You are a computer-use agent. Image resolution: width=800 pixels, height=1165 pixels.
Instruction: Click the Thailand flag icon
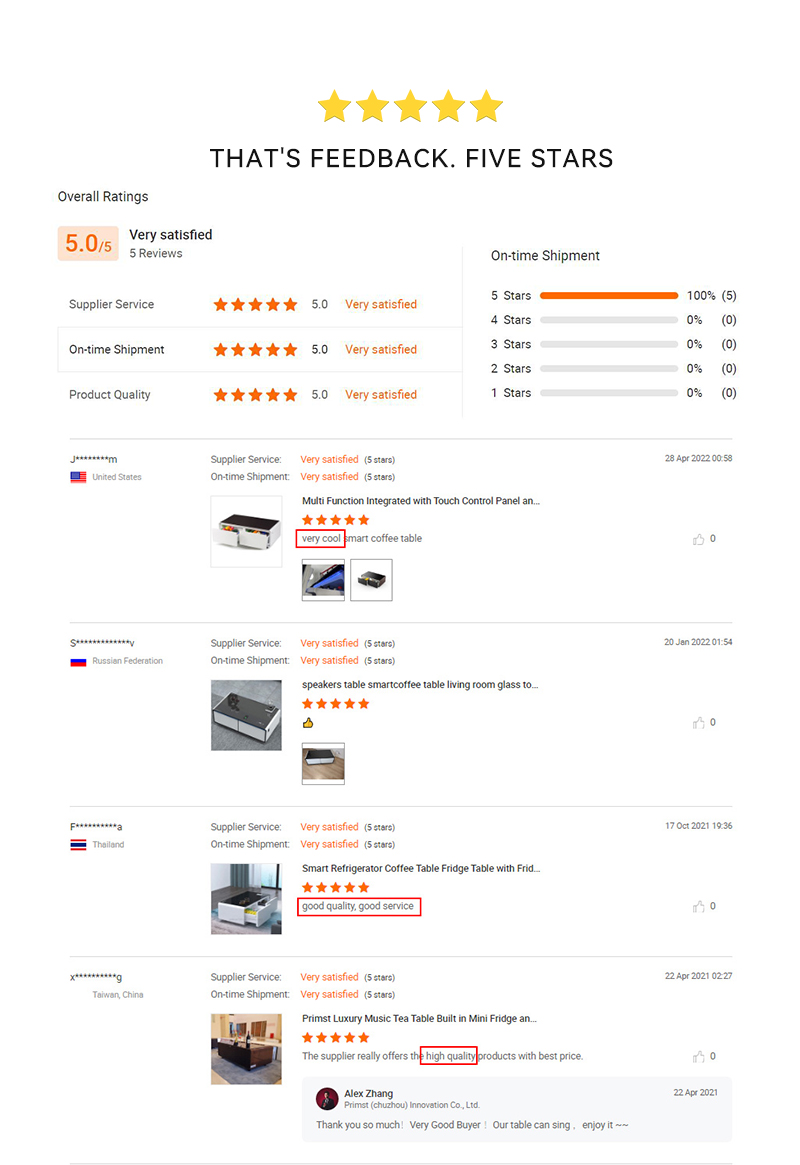point(78,845)
